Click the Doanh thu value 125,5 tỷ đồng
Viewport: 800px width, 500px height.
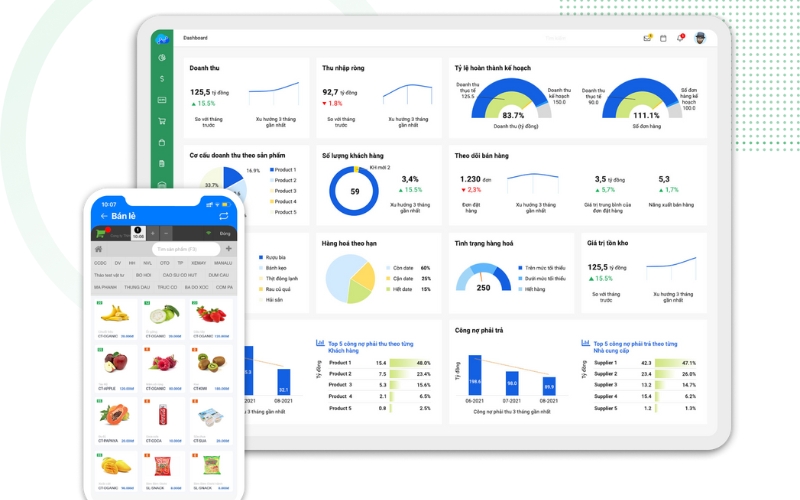point(209,92)
